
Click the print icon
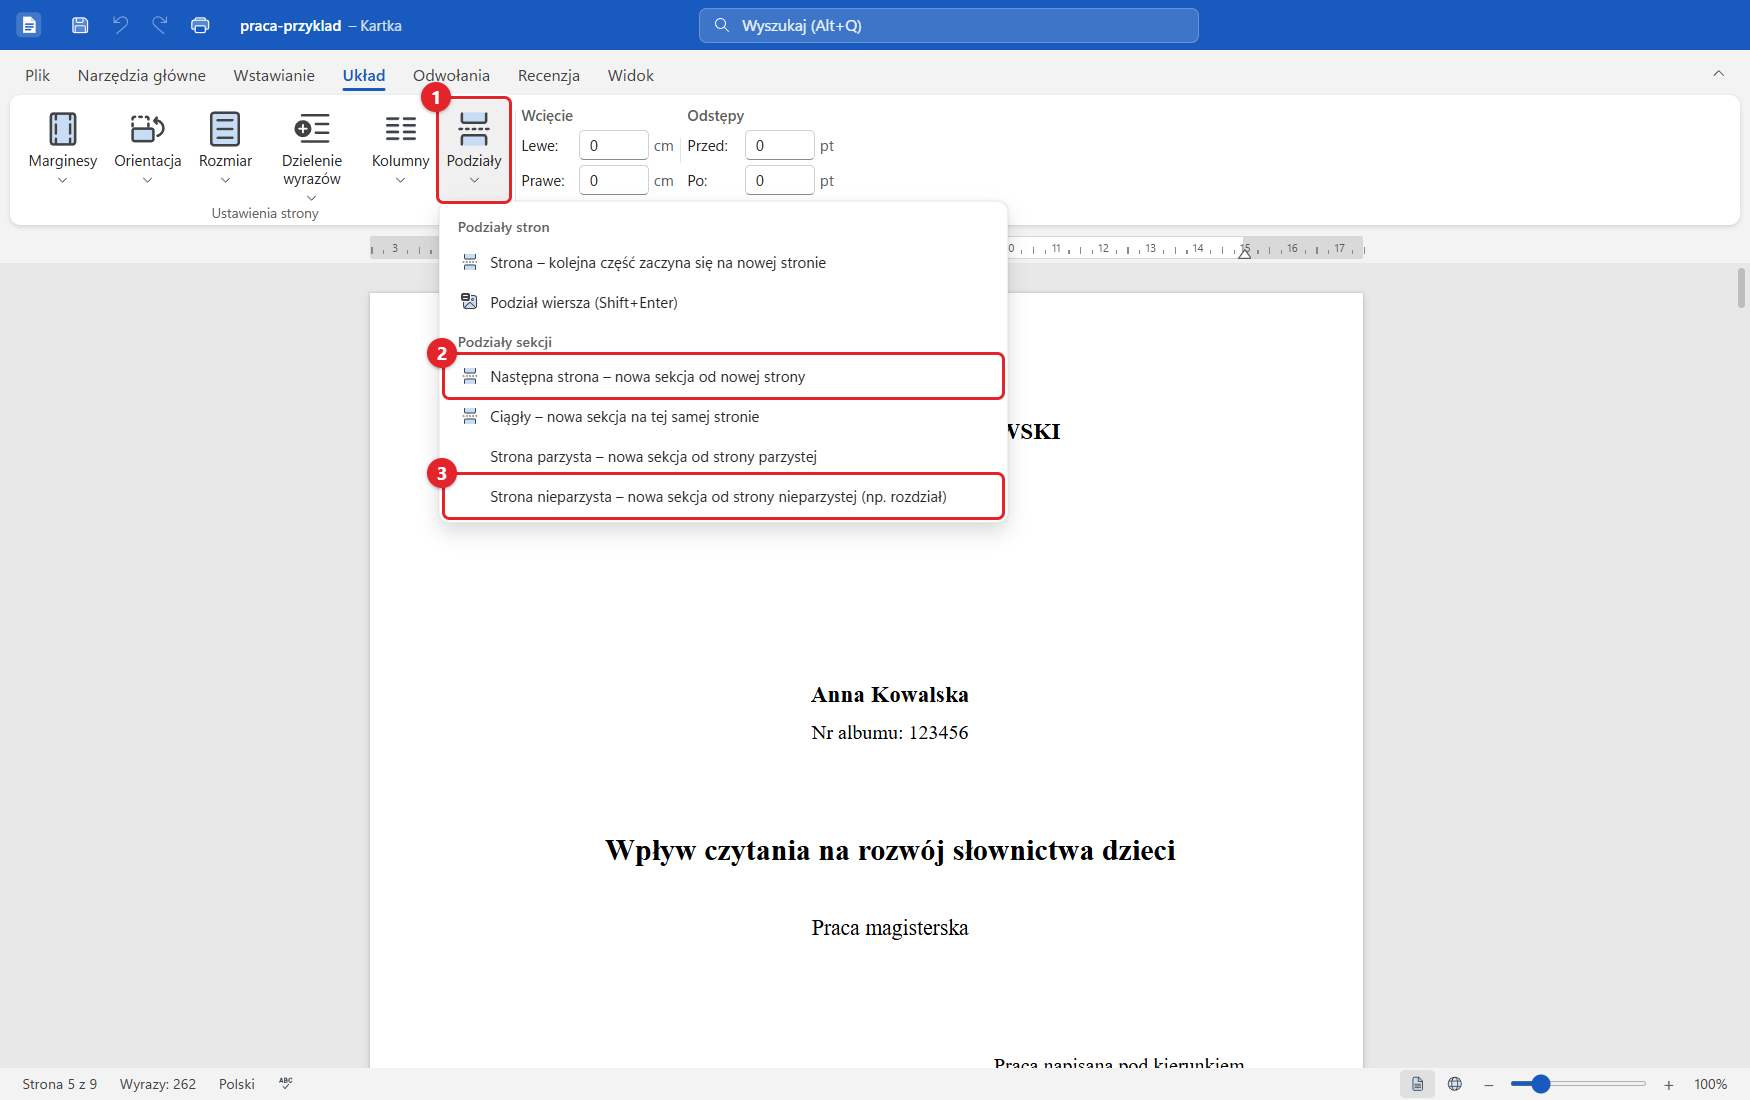(200, 25)
